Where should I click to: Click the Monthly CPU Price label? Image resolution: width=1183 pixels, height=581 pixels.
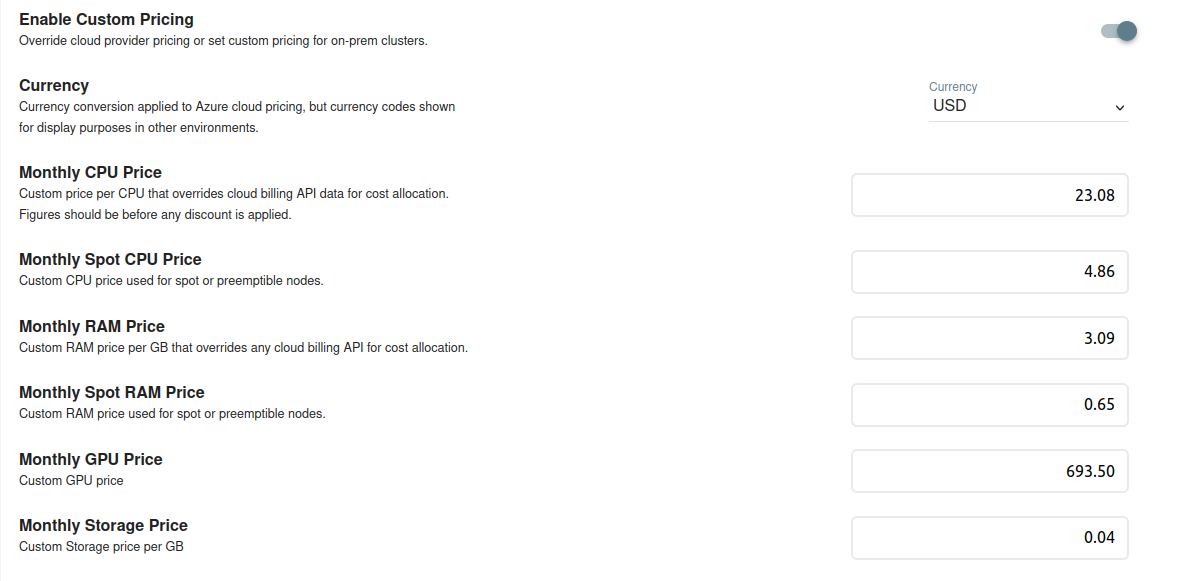point(91,172)
